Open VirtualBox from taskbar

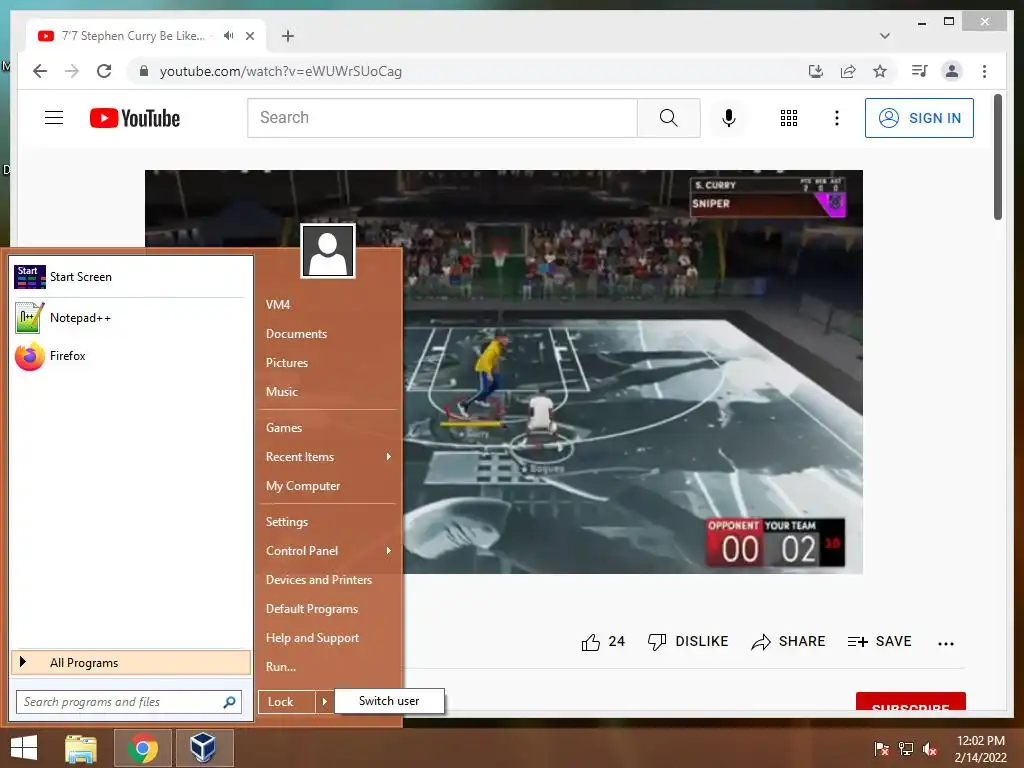203,748
